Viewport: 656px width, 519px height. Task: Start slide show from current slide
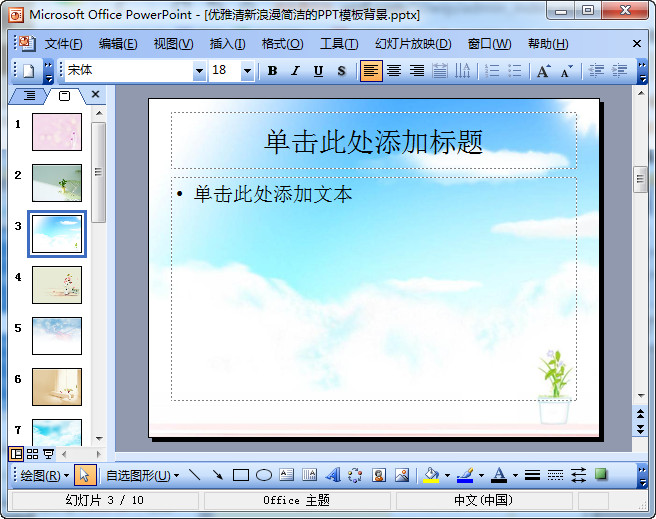point(49,454)
